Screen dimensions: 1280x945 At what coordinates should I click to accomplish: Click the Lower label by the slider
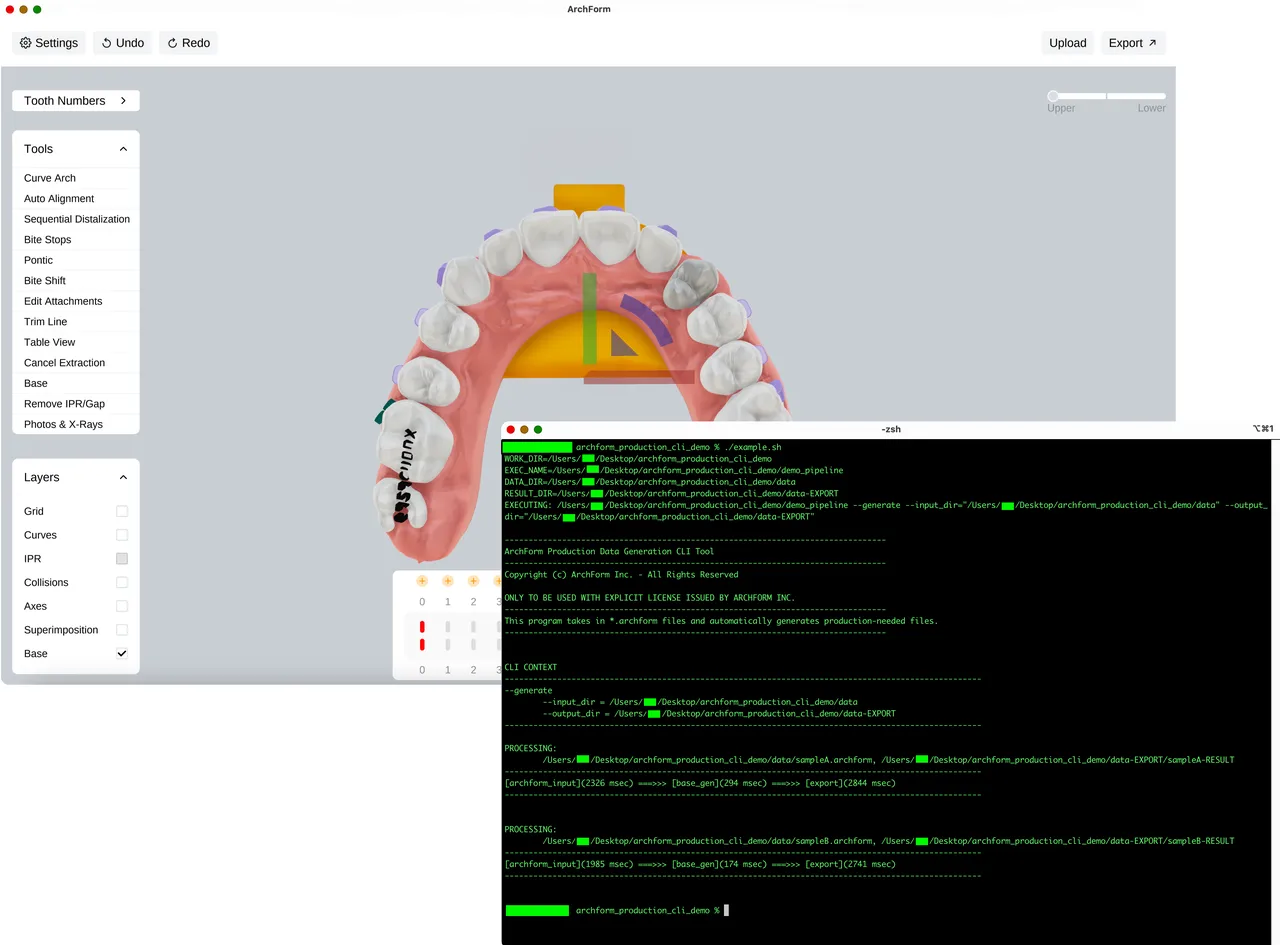point(1151,108)
